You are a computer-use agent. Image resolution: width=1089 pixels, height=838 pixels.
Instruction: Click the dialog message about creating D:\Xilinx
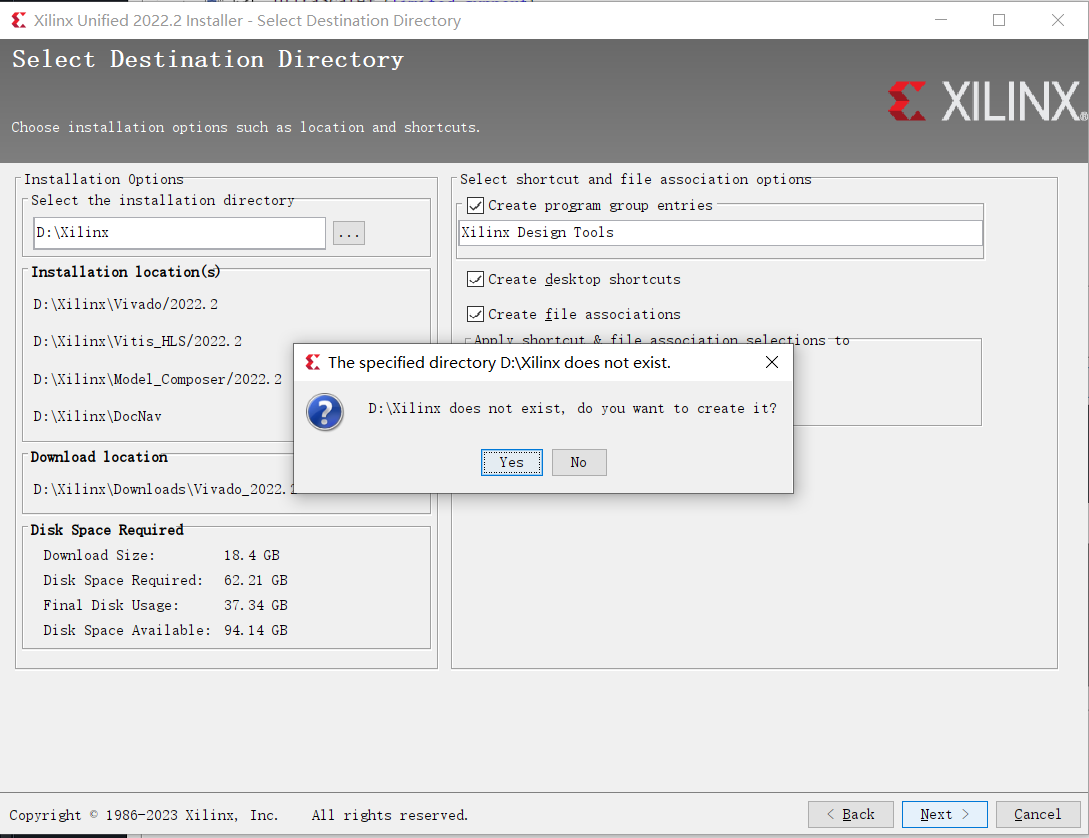(572, 408)
